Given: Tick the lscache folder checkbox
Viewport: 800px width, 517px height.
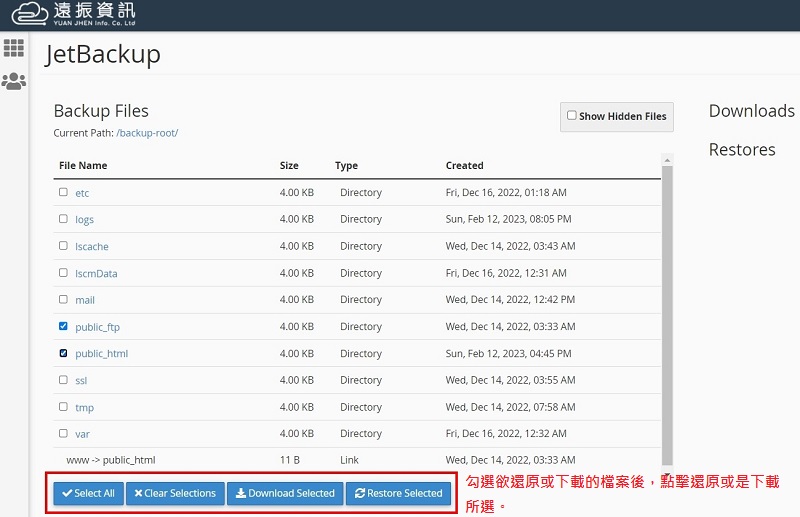Looking at the screenshot, I should (63, 245).
